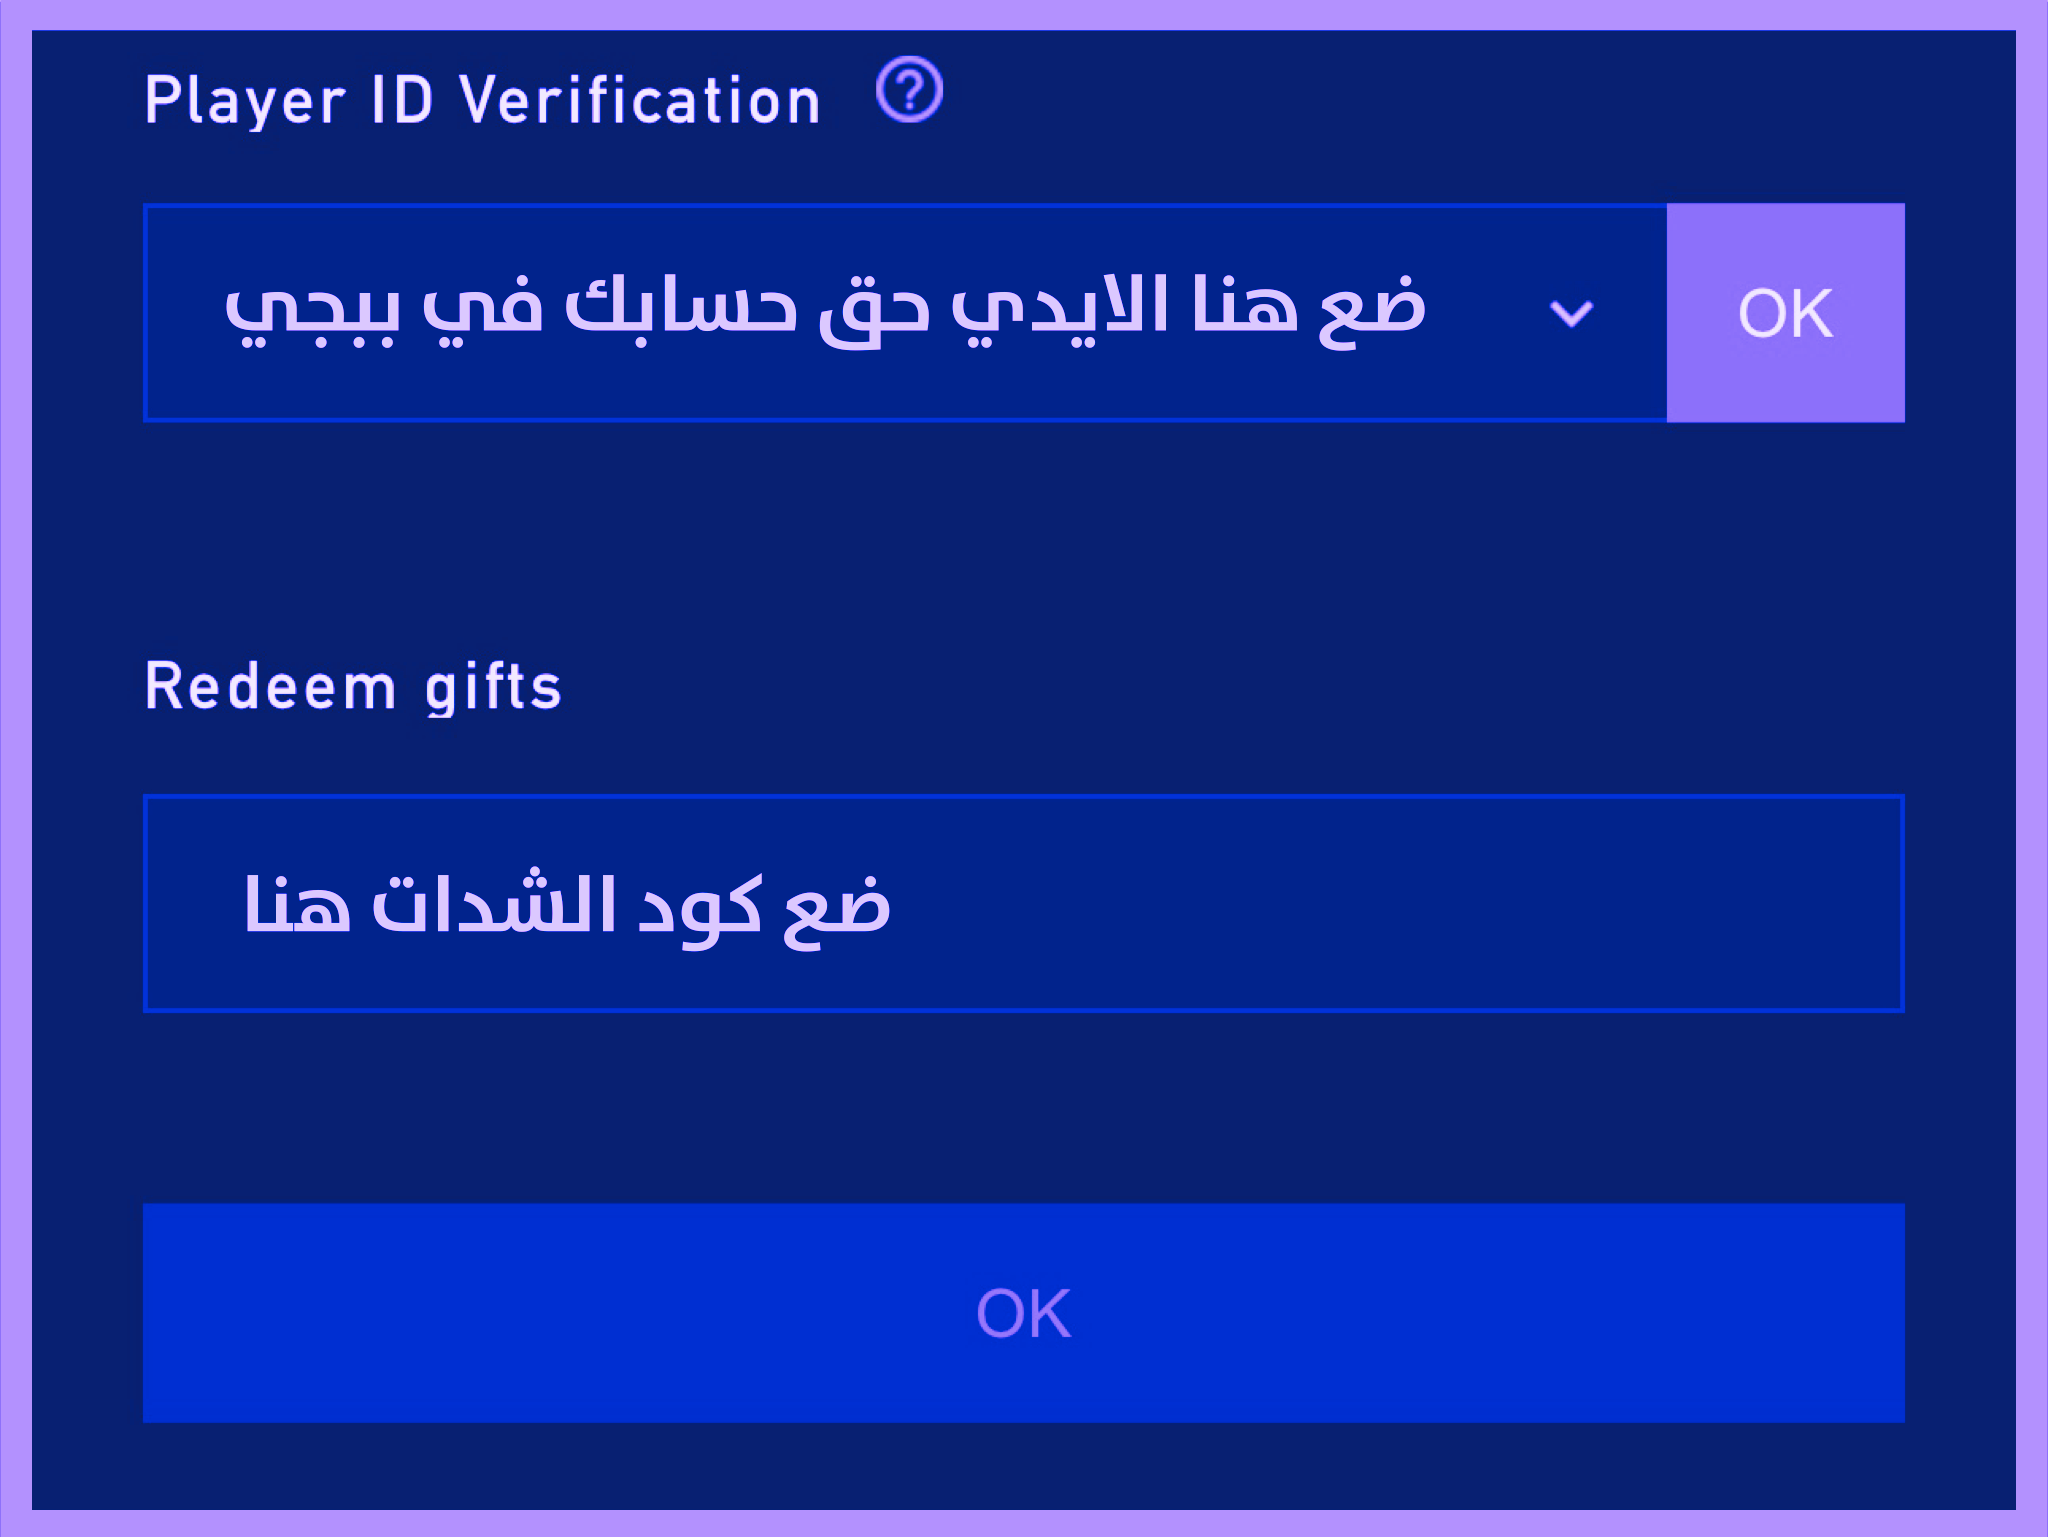Screen dimensions: 2048x1537
Task: Click the question mark help icon
Action: click(908, 90)
